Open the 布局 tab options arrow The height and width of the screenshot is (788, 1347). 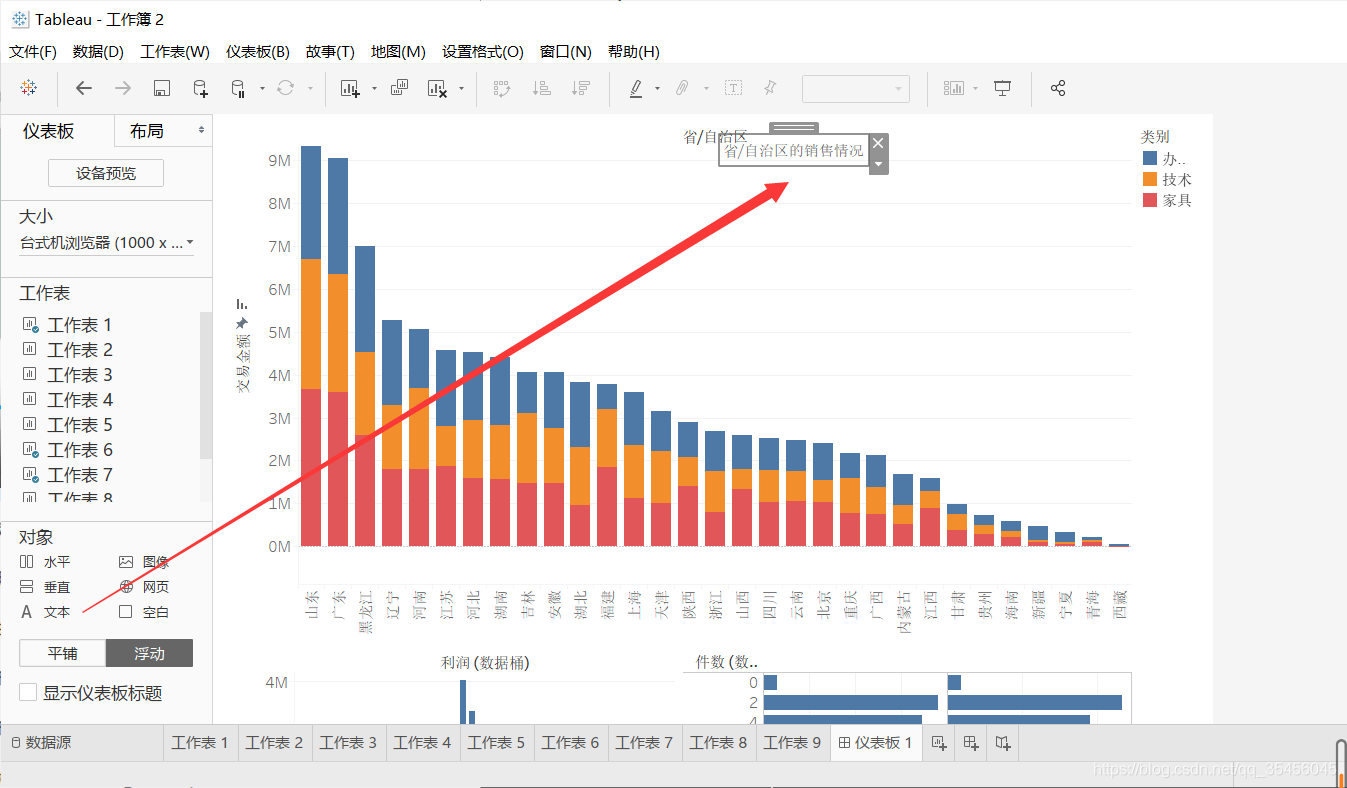coord(201,130)
